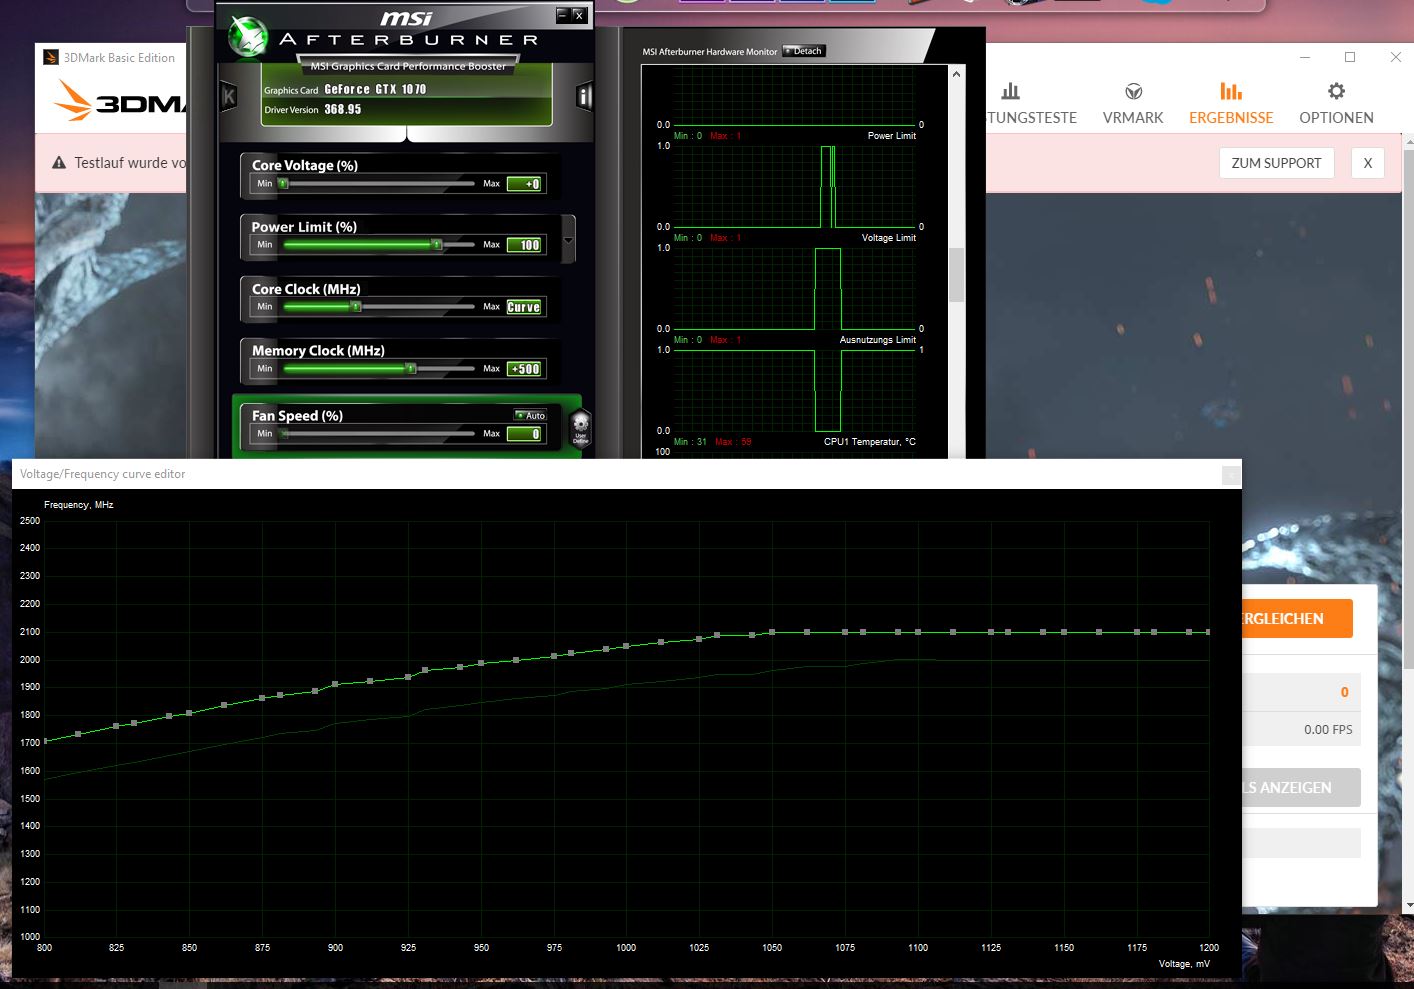This screenshot has width=1414, height=989.
Task: Click the Voltage, mV axis label
Action: click(1184, 964)
